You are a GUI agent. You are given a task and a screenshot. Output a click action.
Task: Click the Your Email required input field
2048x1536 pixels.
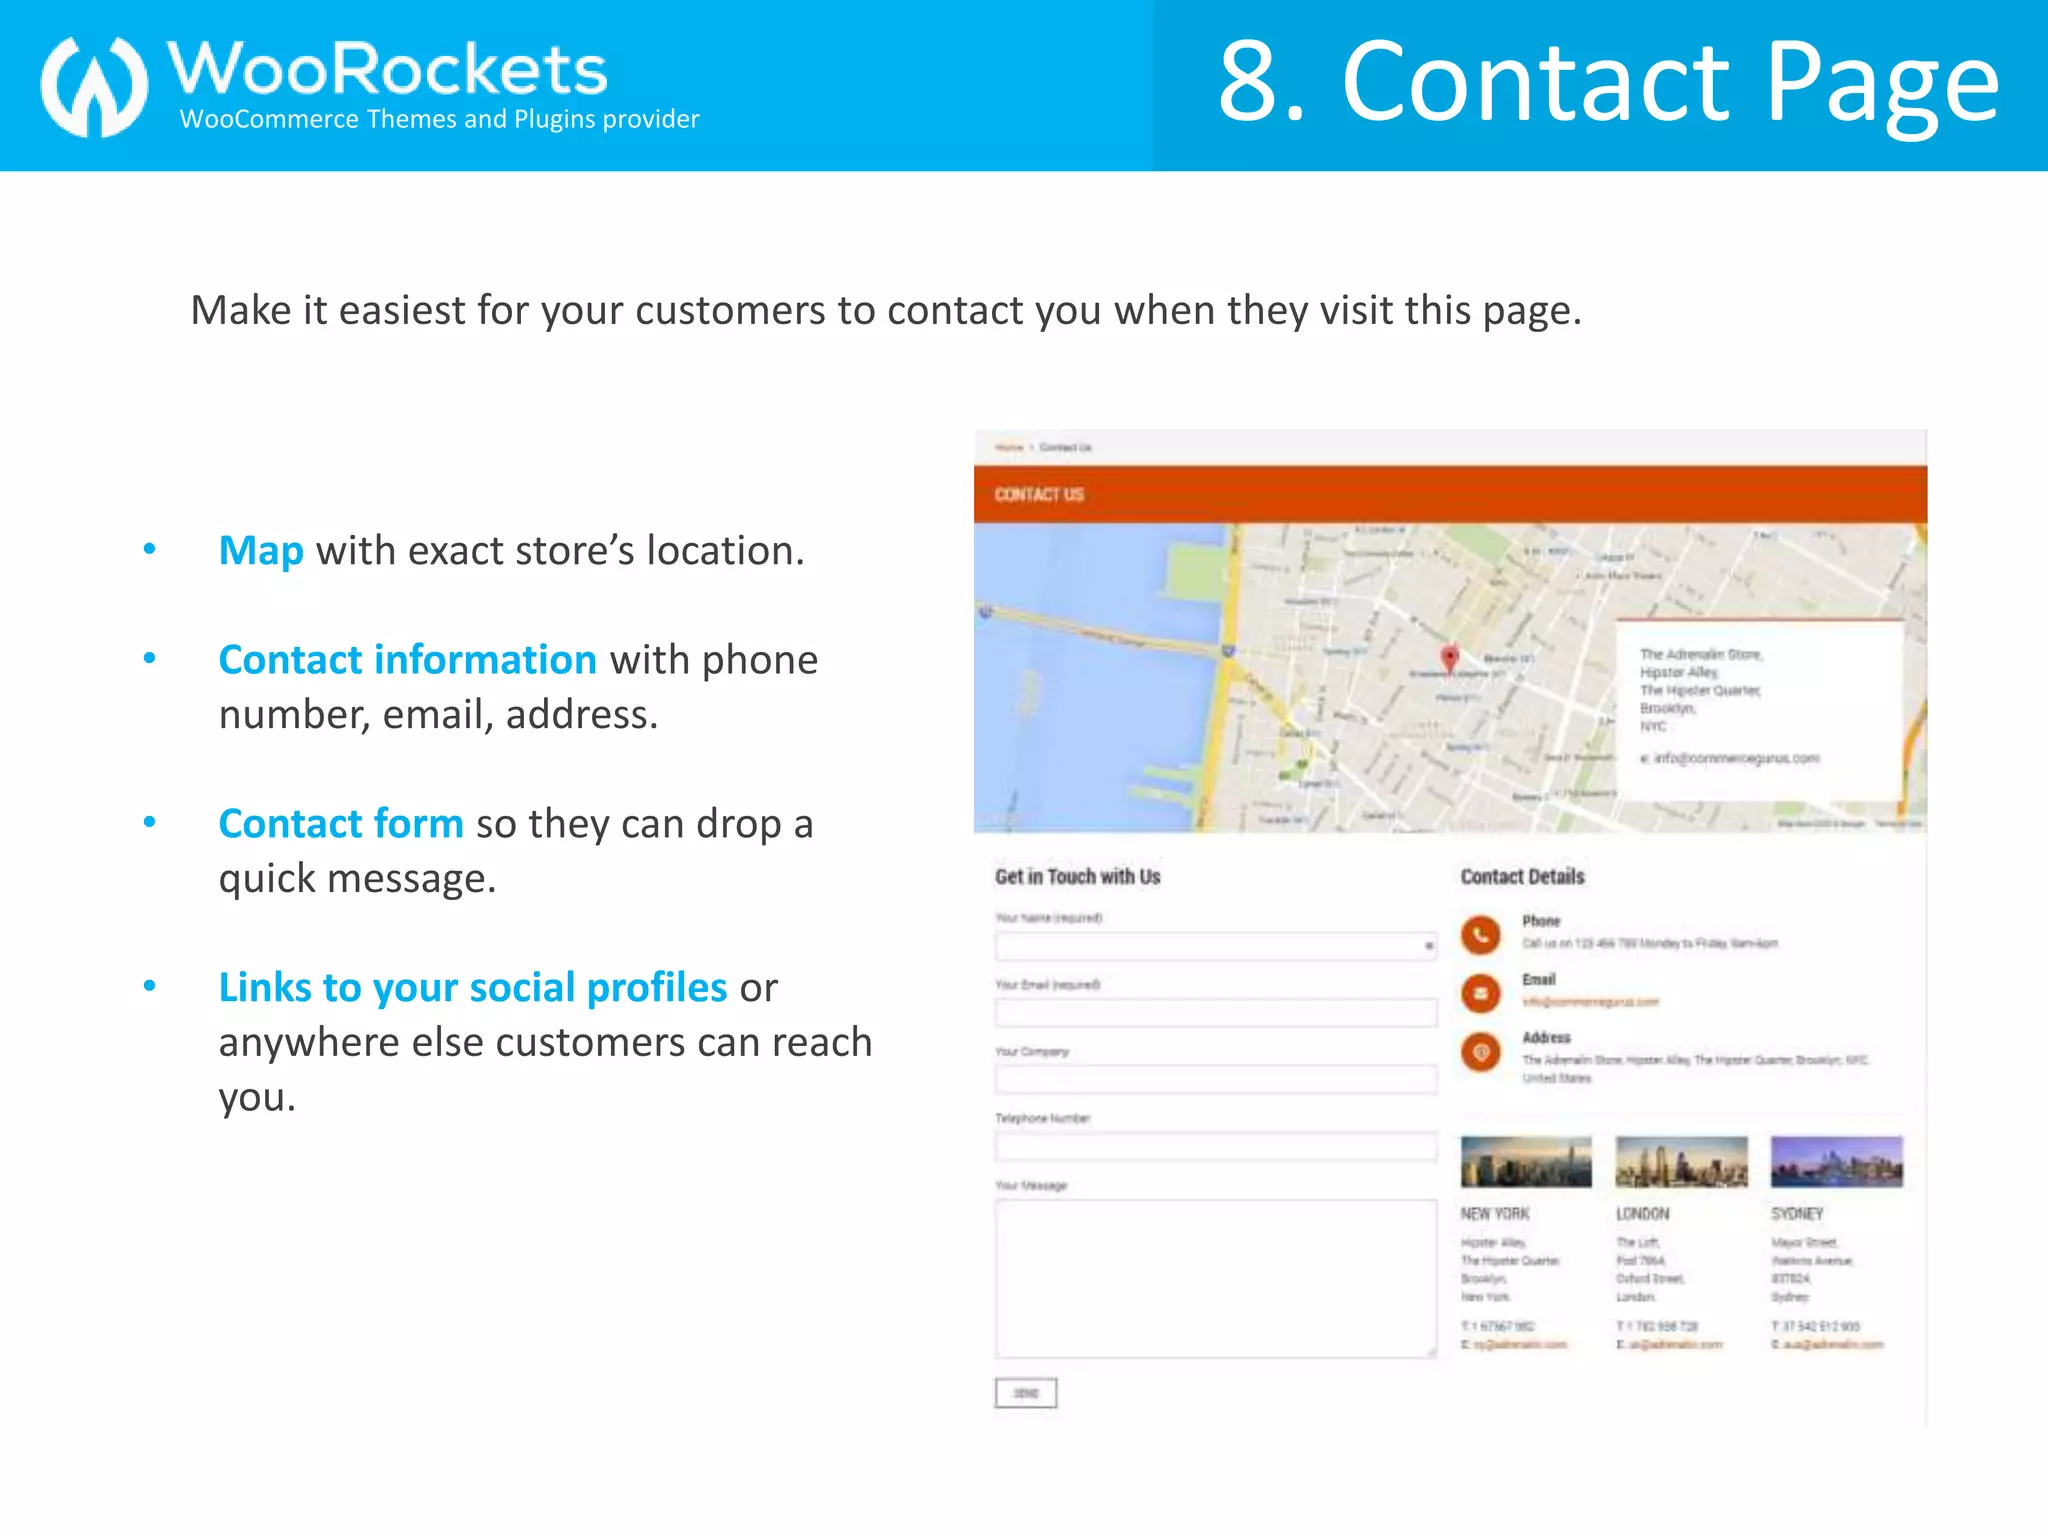pos(1216,1013)
